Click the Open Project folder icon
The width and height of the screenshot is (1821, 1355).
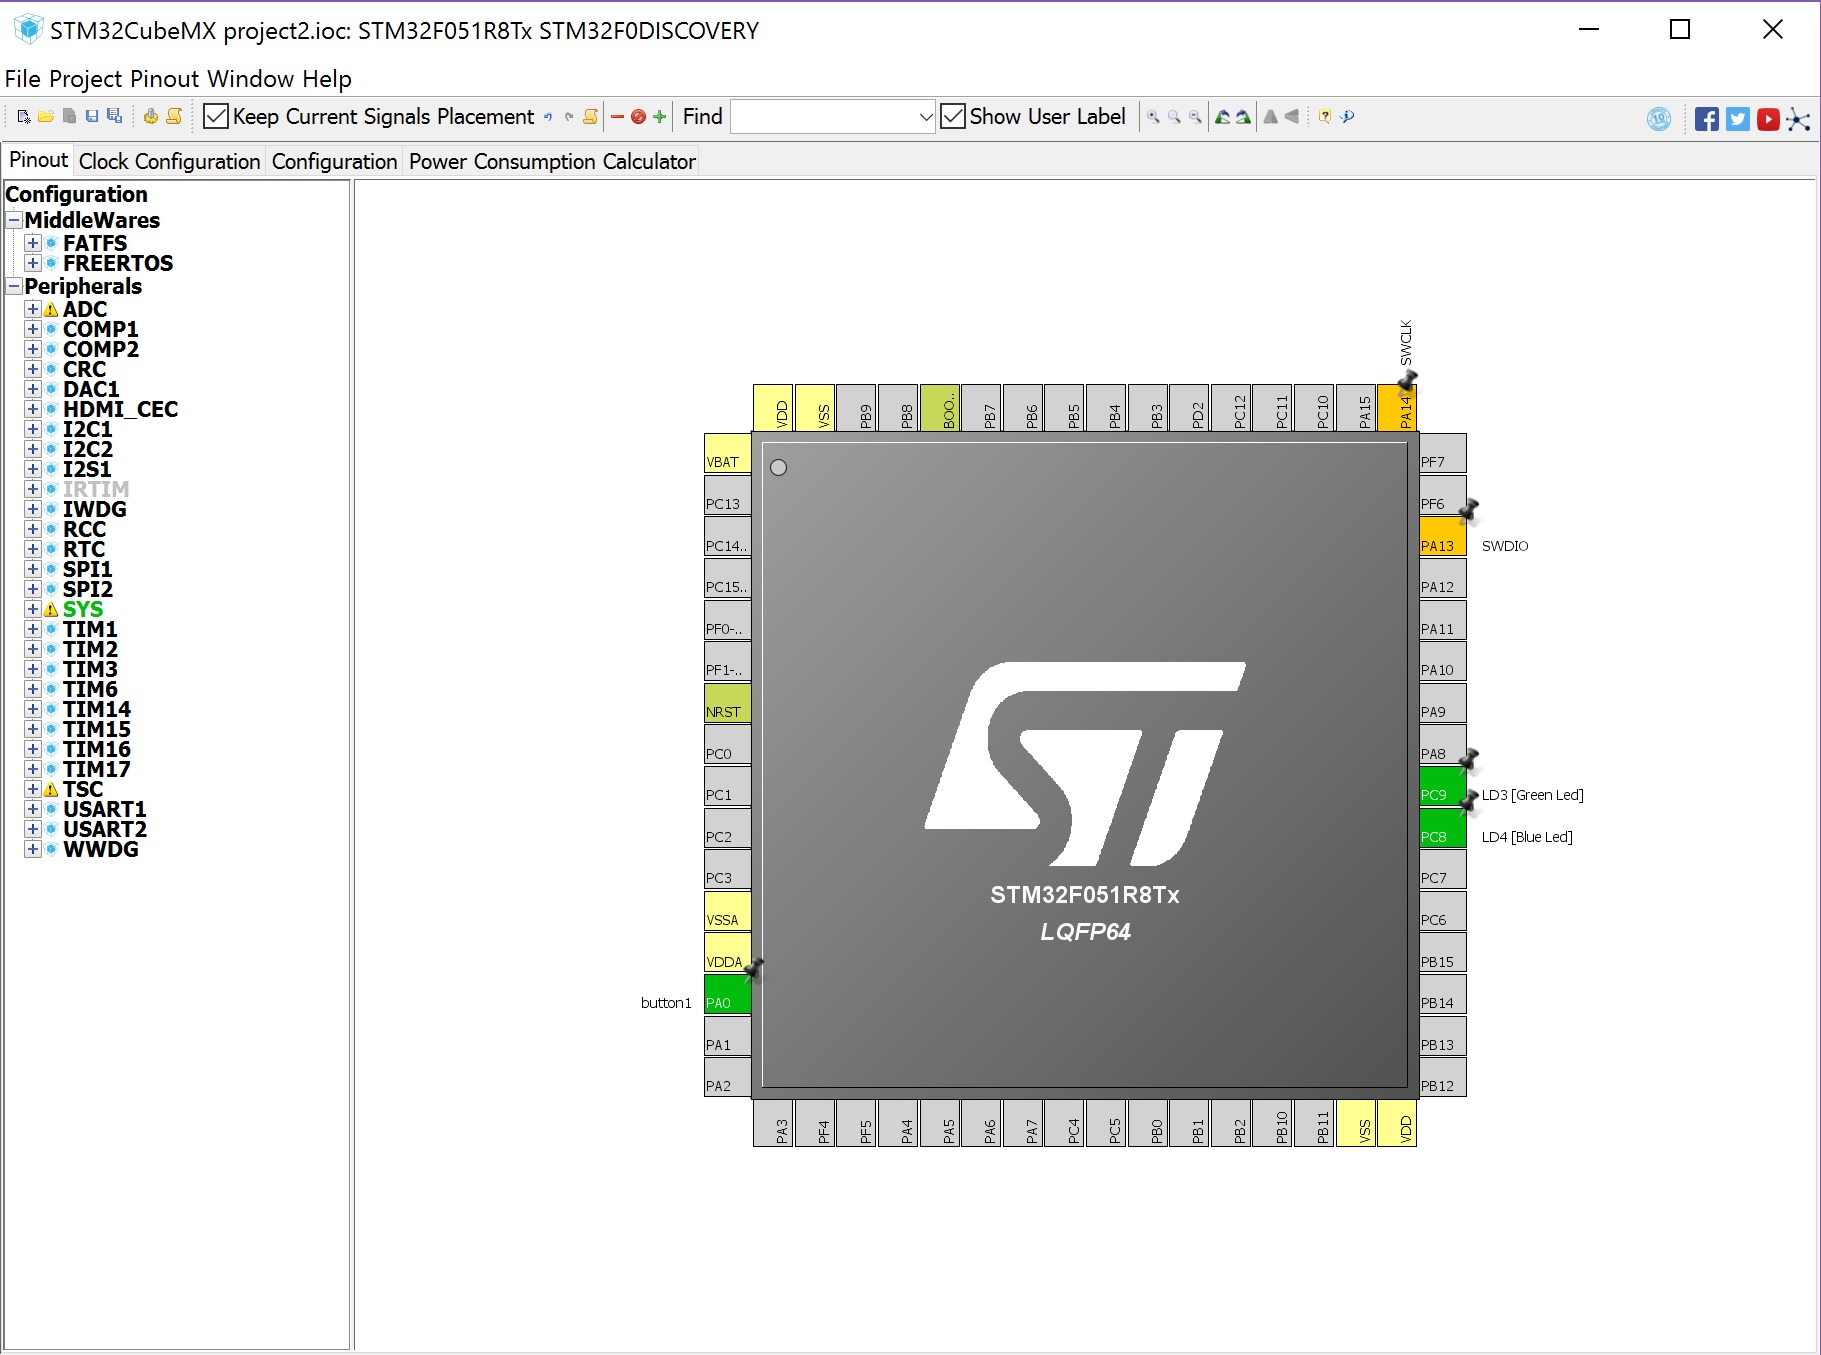pyautogui.click(x=46, y=117)
